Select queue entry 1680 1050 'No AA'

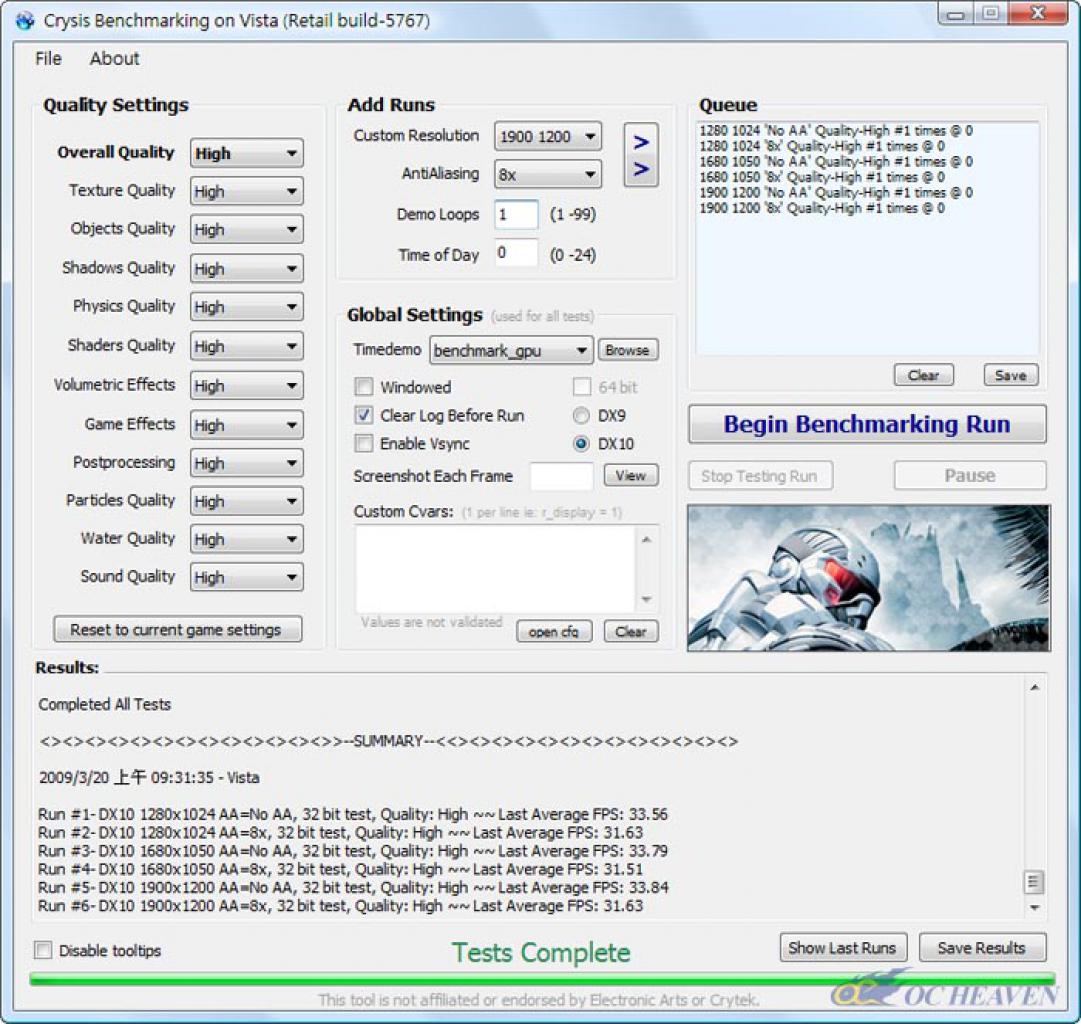pos(836,161)
